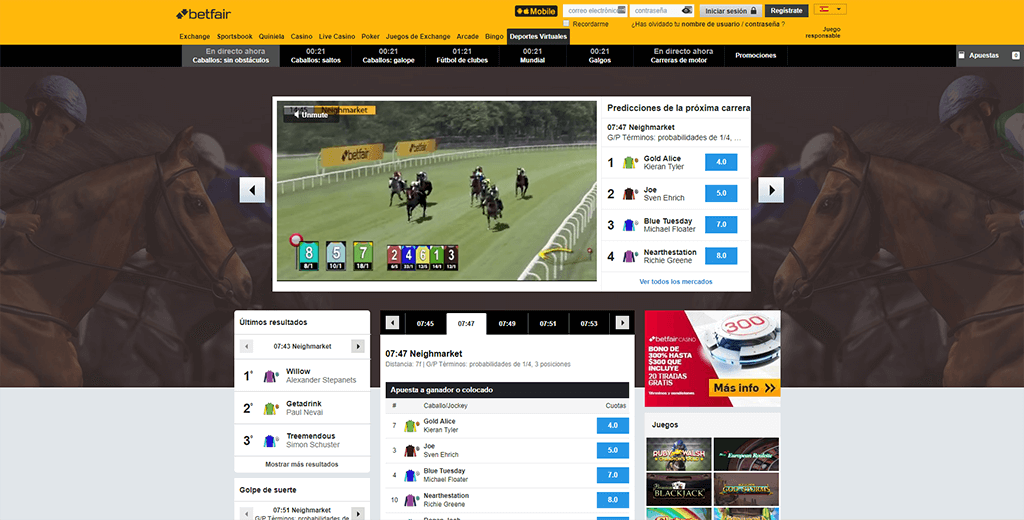
Task: Move race times right with arrow
Action: (x=622, y=323)
